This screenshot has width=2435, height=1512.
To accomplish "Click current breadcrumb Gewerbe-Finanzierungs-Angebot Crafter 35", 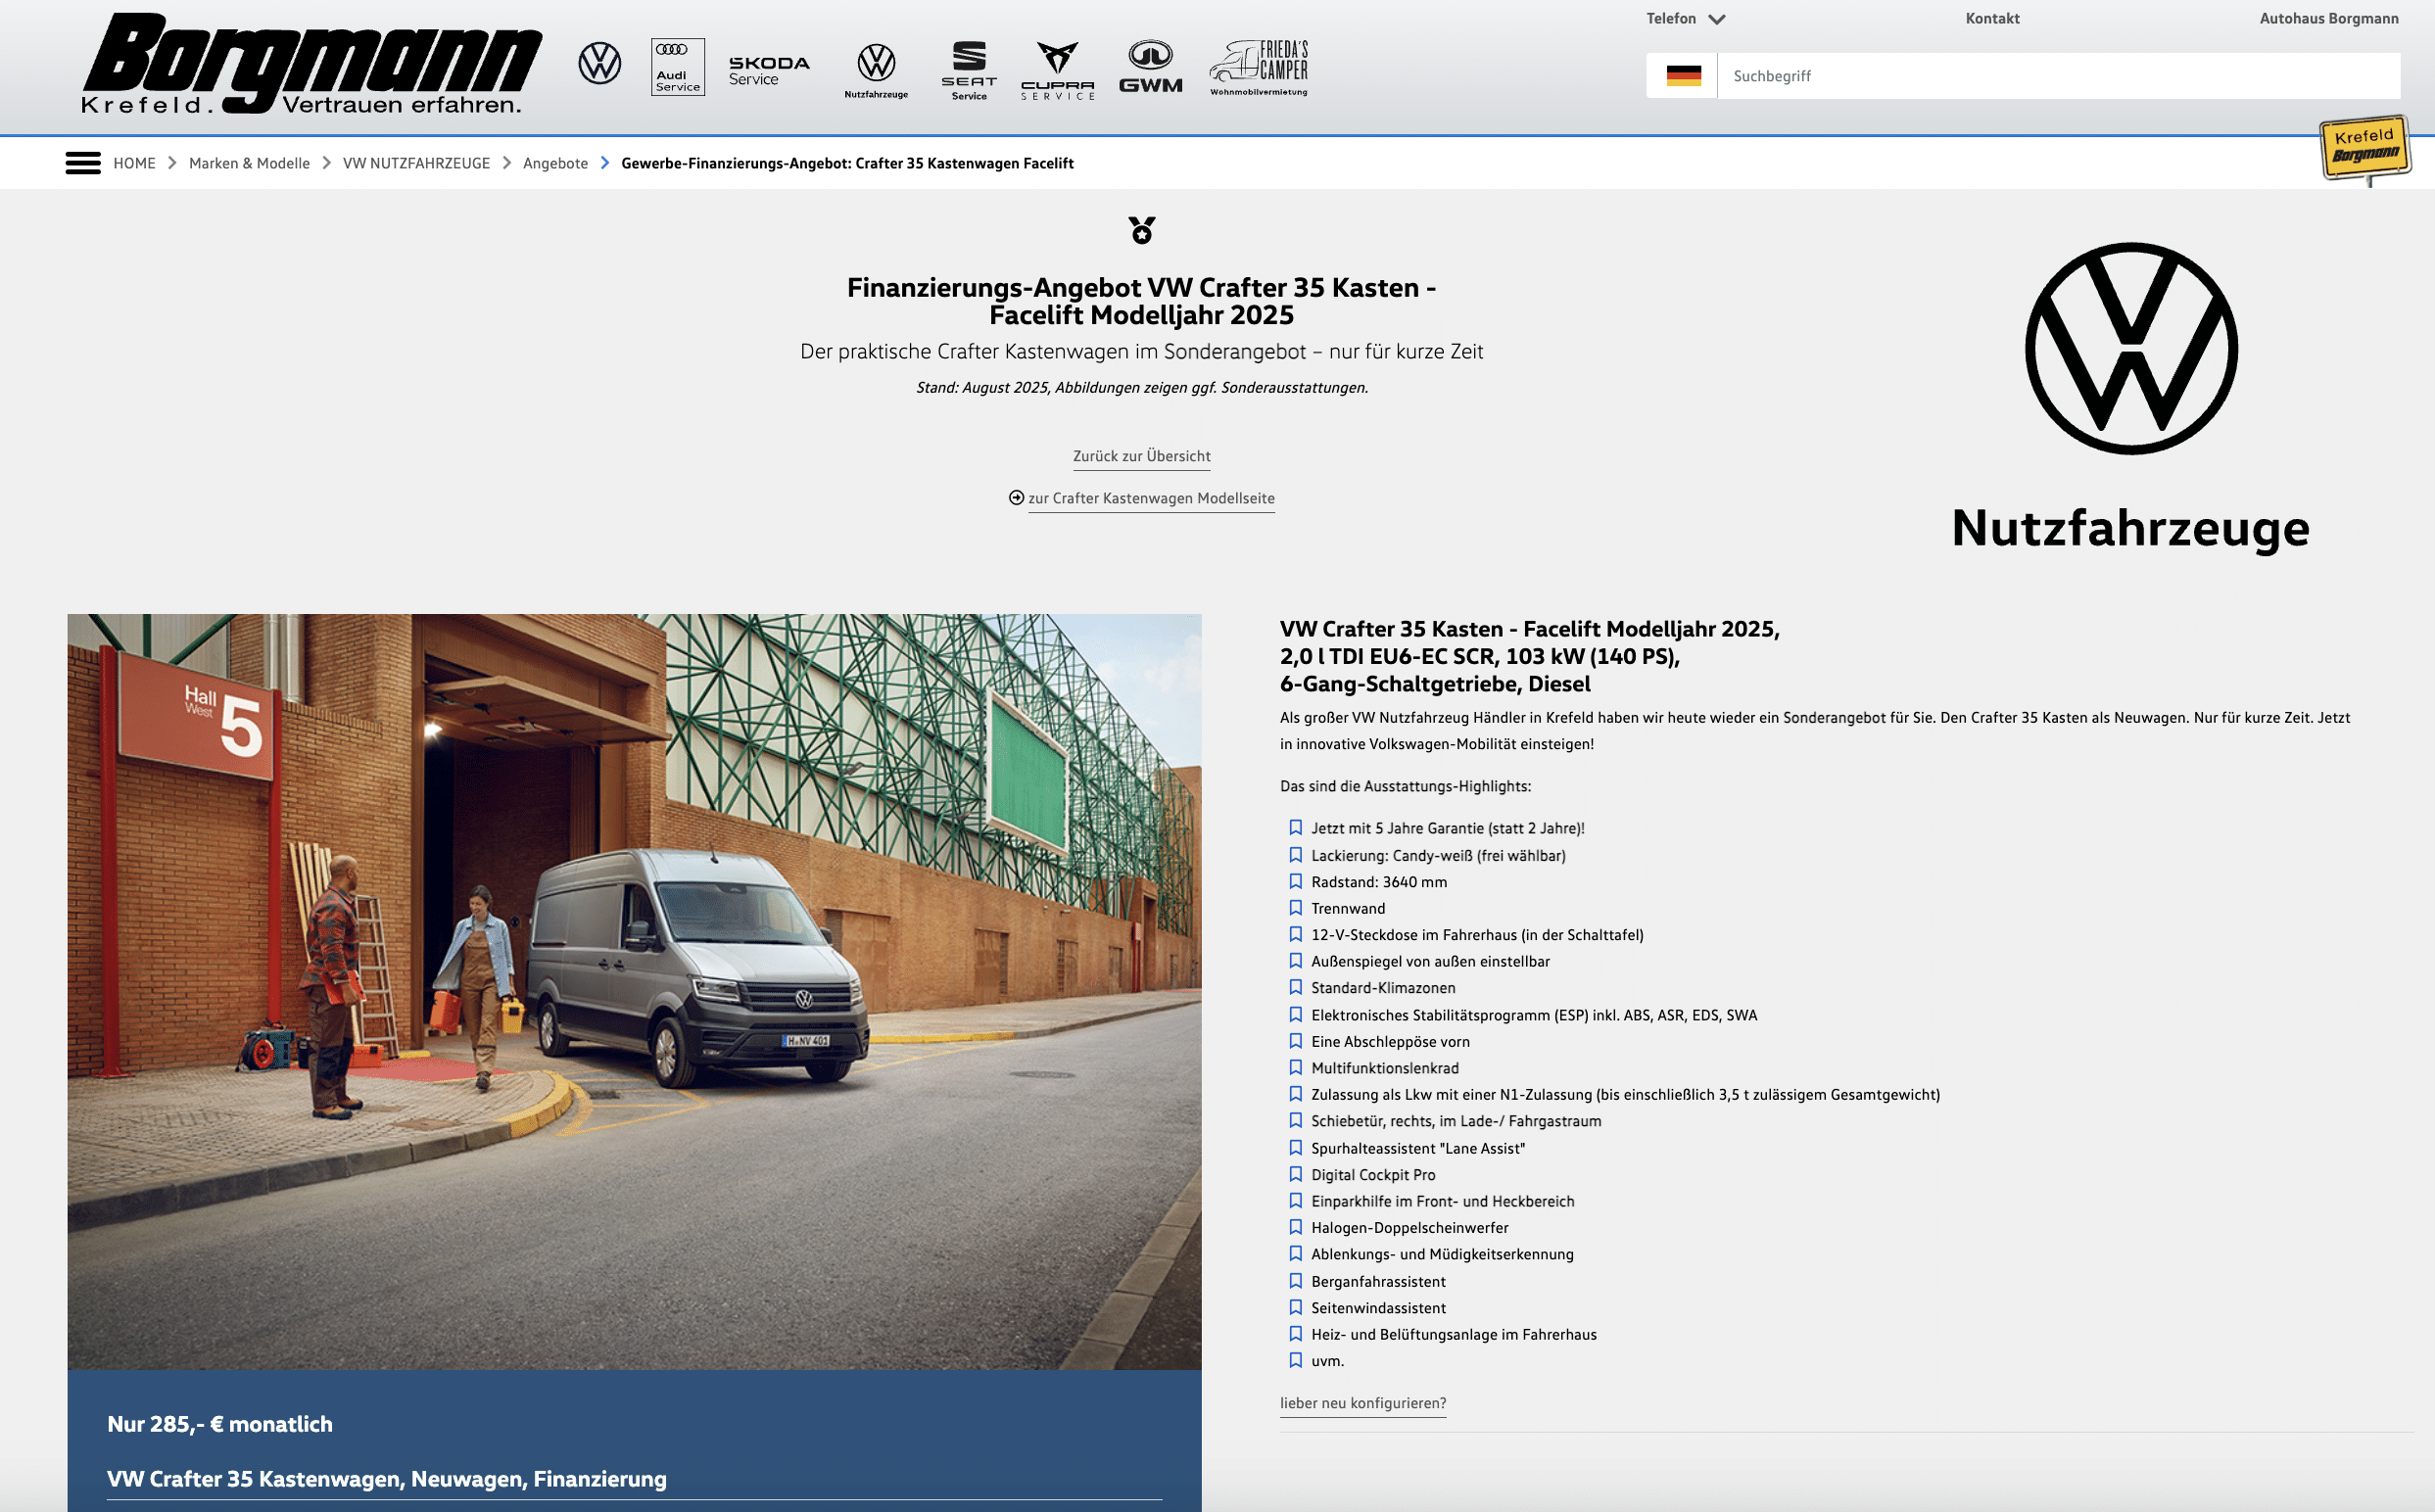I will pyautogui.click(x=847, y=163).
